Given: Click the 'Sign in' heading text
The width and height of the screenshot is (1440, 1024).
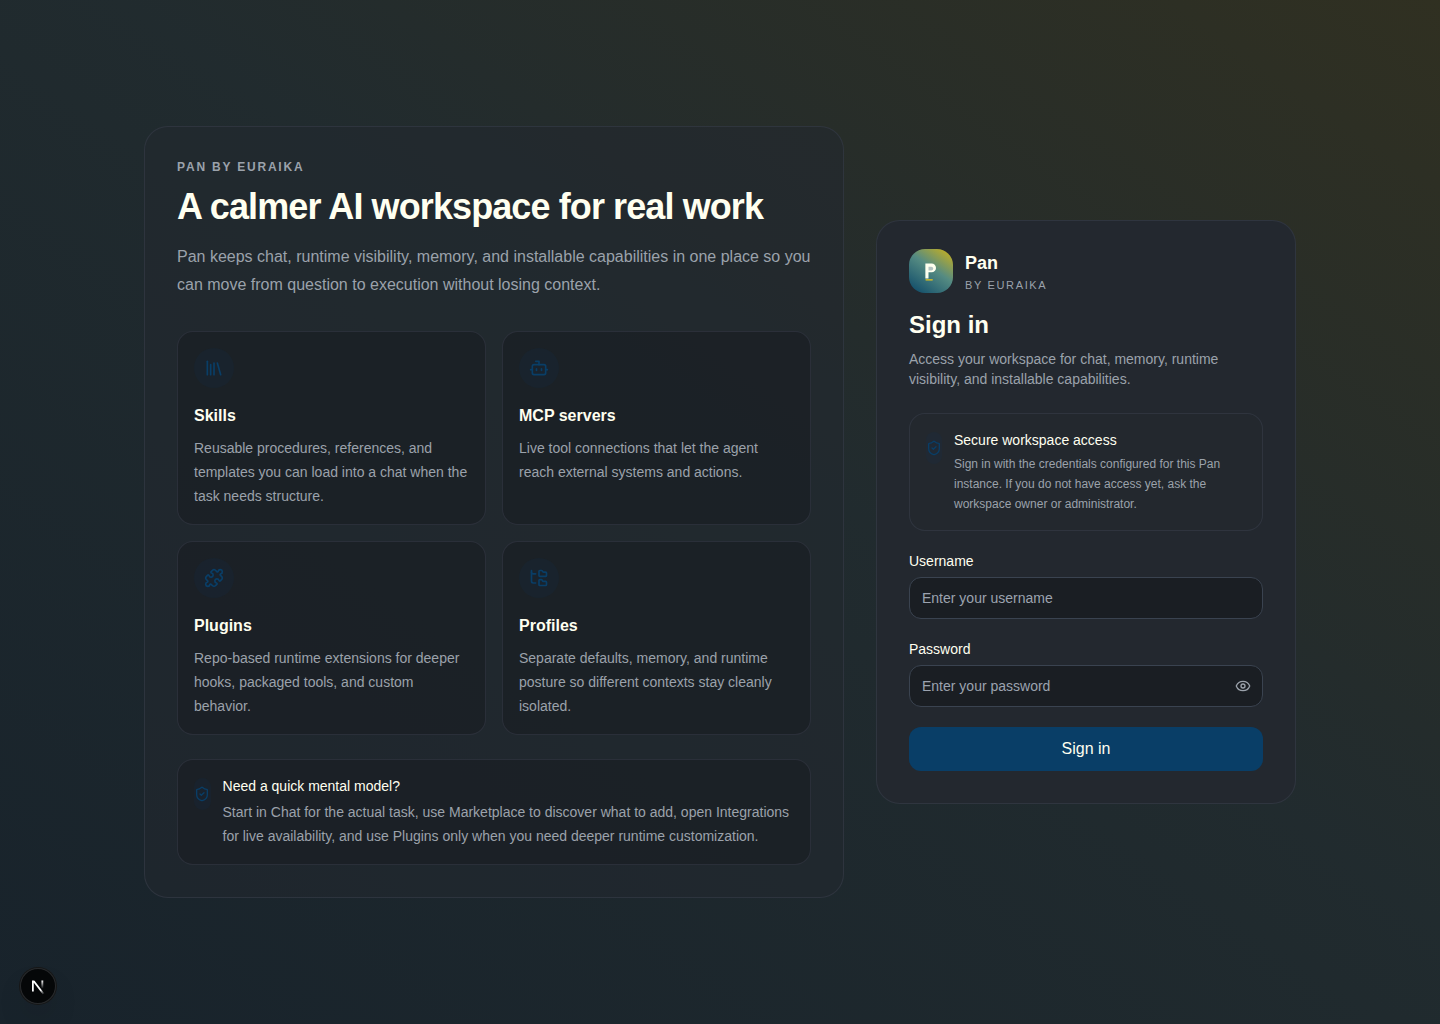Looking at the screenshot, I should (x=949, y=325).
